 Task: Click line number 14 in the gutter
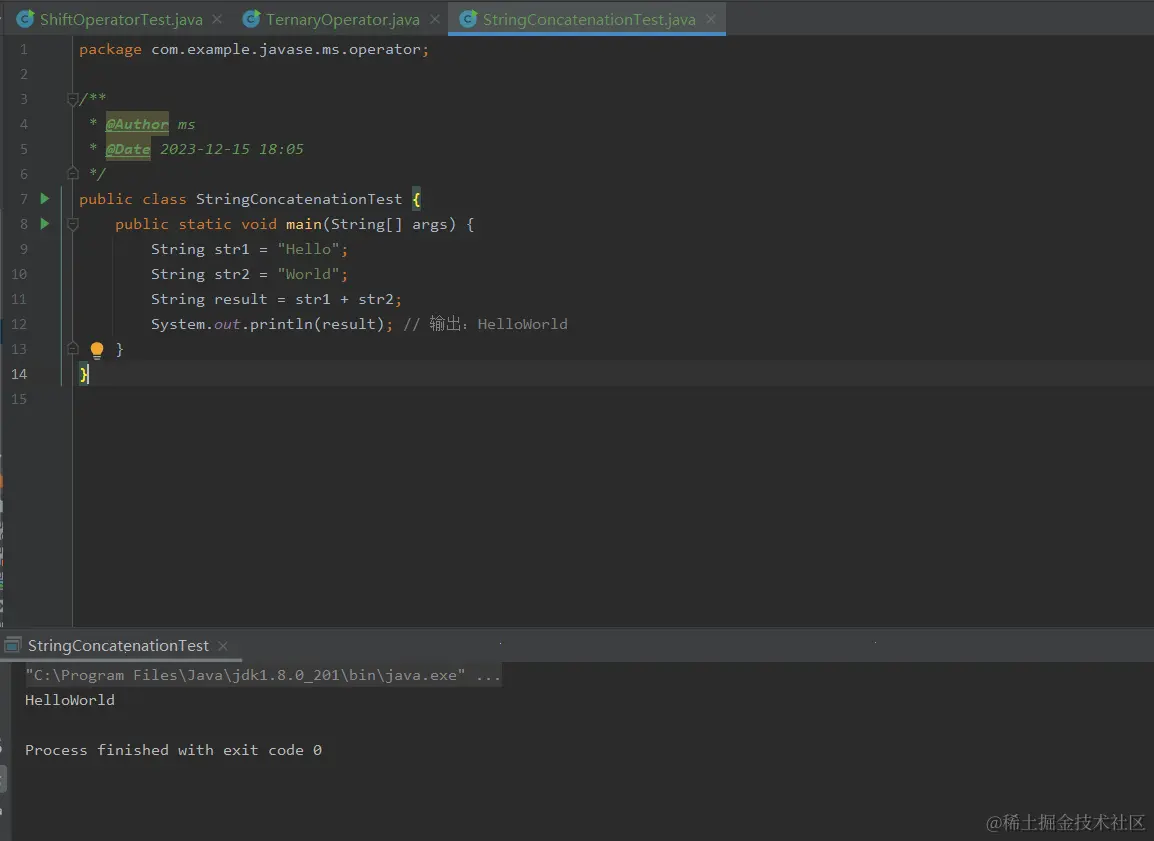[x=19, y=375]
